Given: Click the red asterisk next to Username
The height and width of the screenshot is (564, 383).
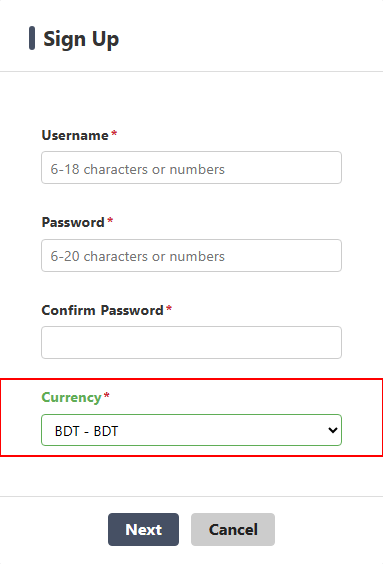Looking at the screenshot, I should [114, 134].
